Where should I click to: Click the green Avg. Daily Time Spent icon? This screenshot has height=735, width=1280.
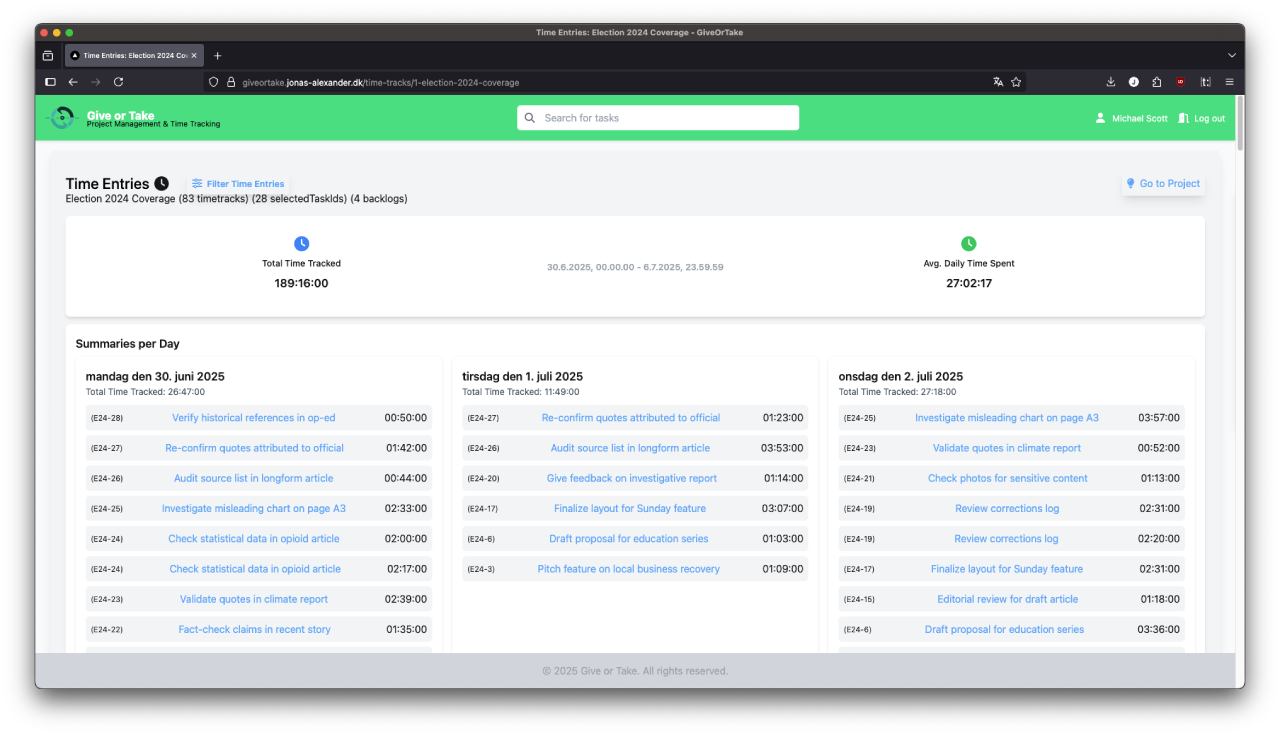click(968, 244)
